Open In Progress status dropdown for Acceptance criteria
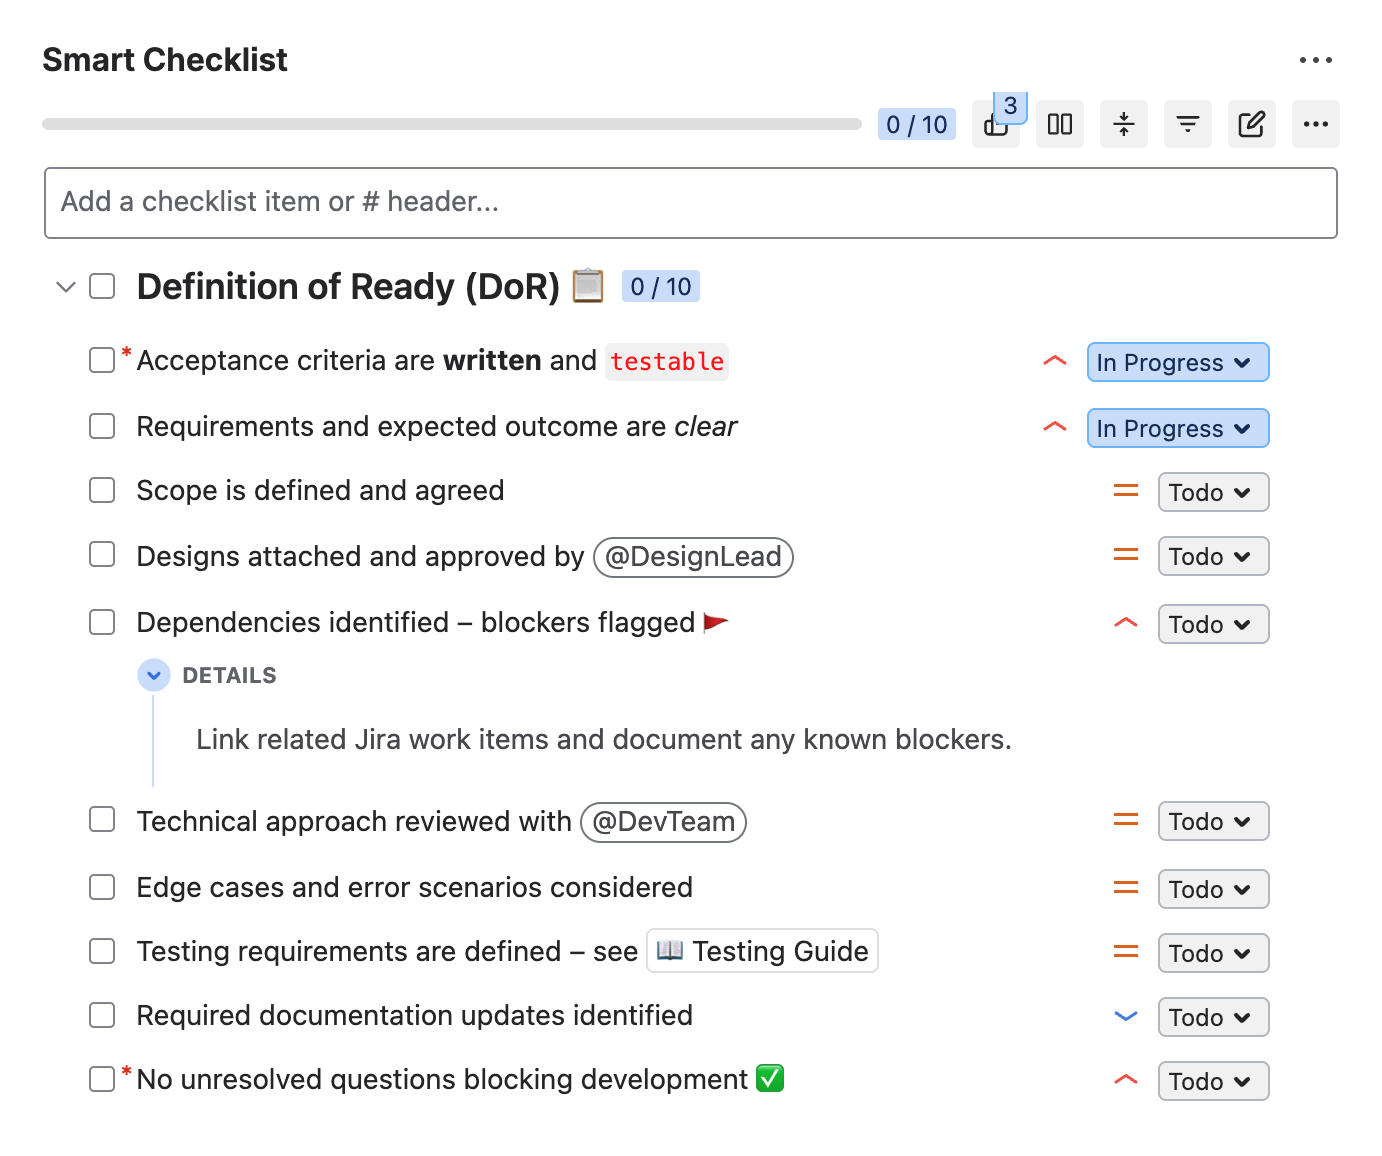This screenshot has width=1382, height=1156. click(1178, 362)
